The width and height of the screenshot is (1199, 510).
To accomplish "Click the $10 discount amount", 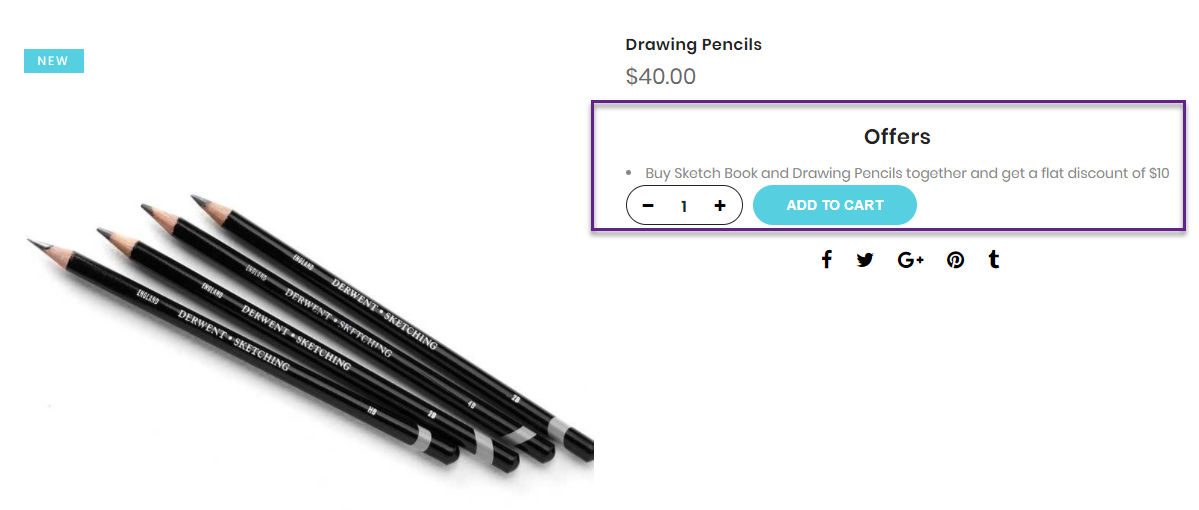I will click(1158, 173).
